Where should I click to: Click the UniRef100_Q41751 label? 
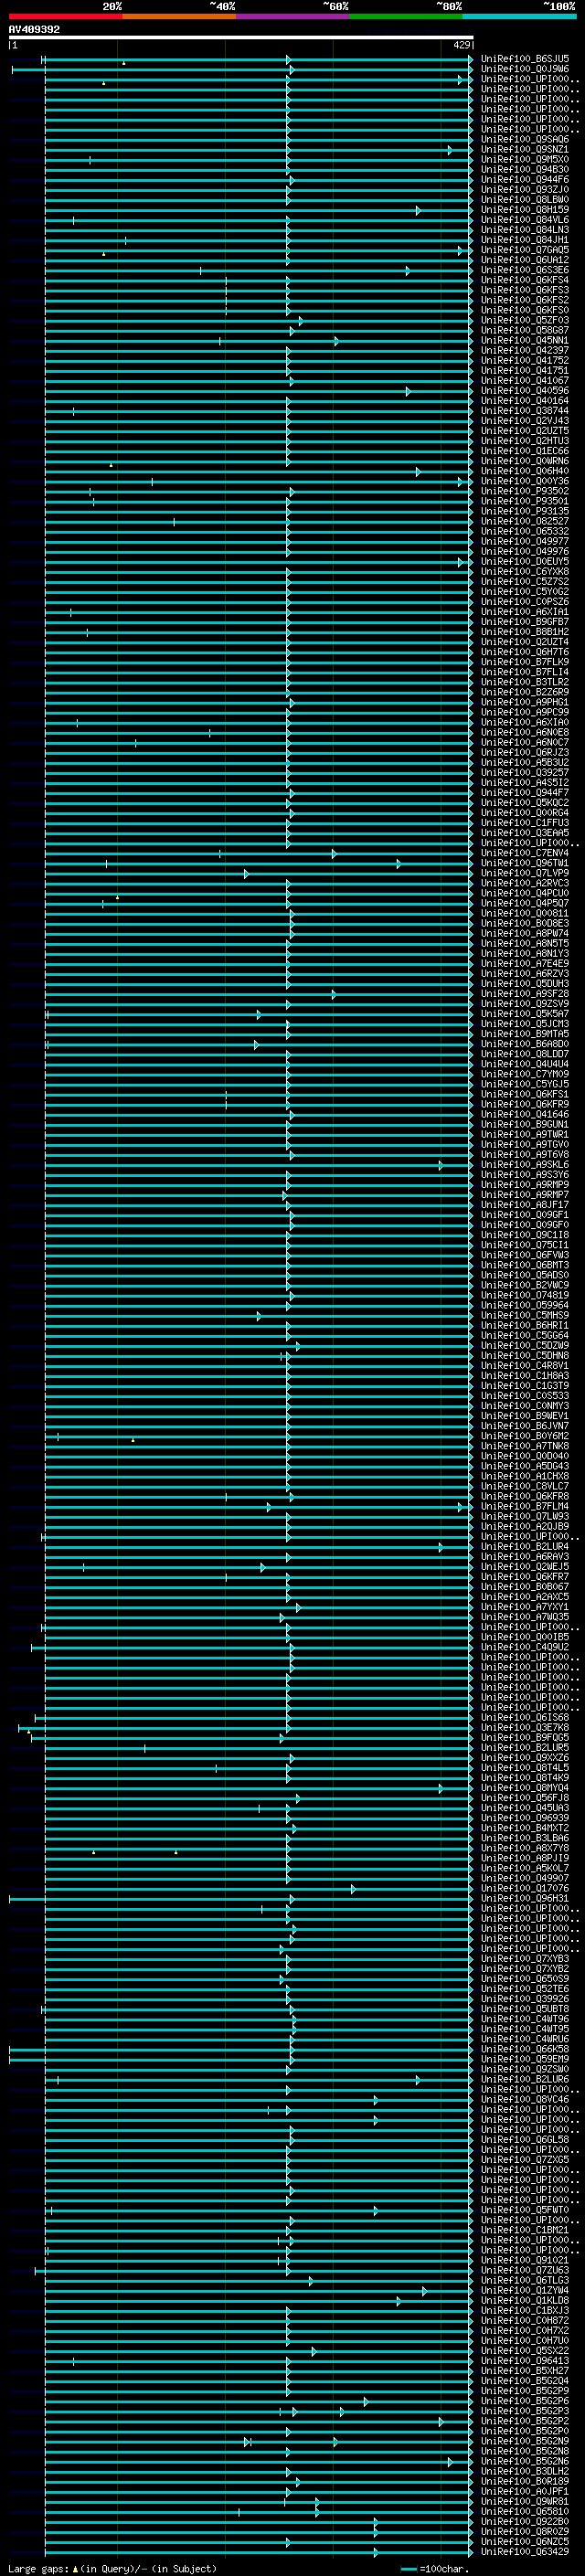click(525, 371)
